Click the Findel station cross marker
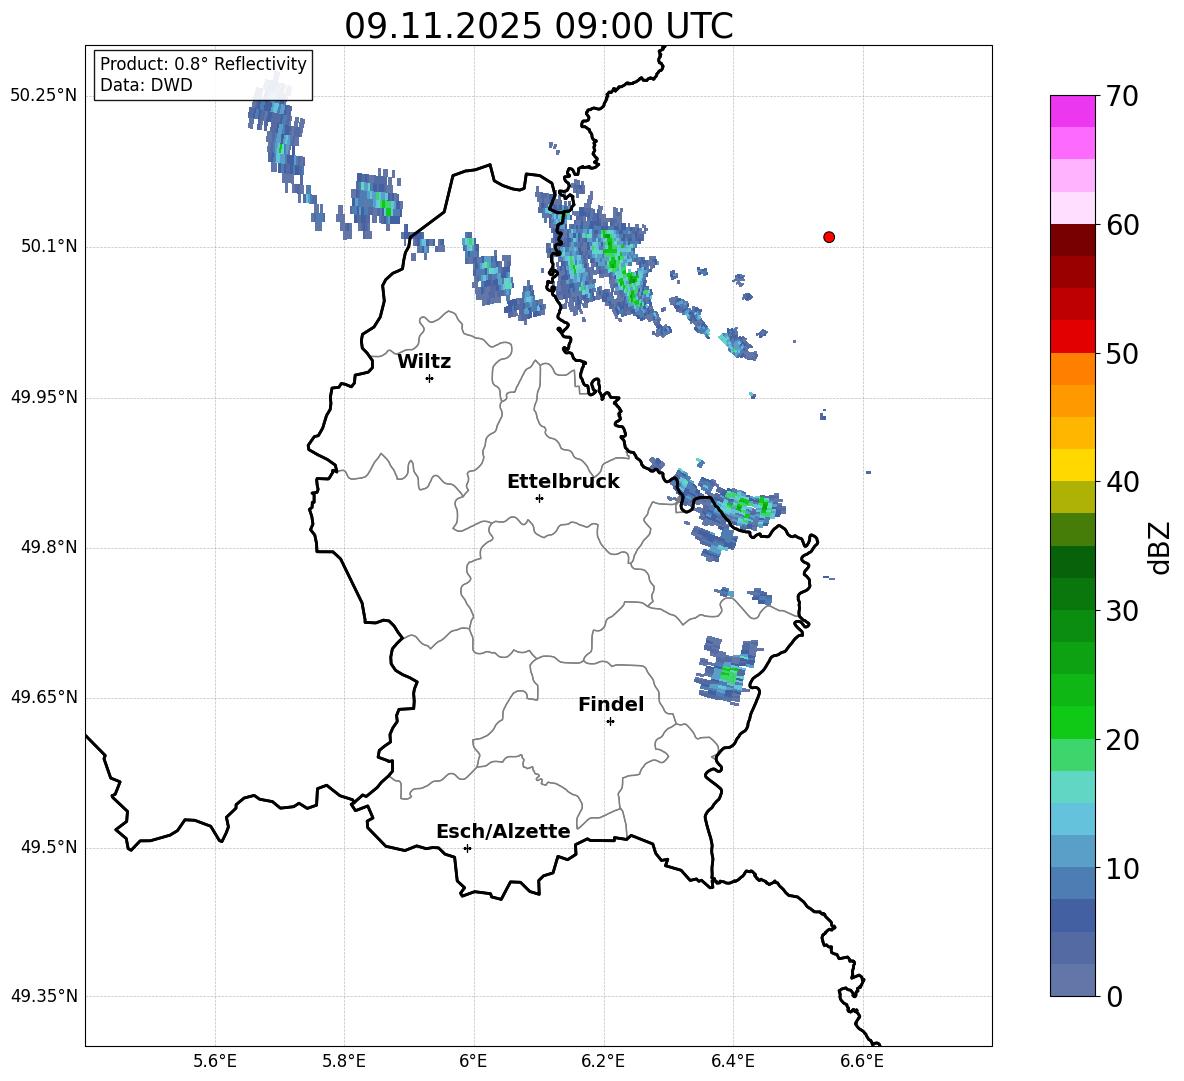 click(x=611, y=722)
